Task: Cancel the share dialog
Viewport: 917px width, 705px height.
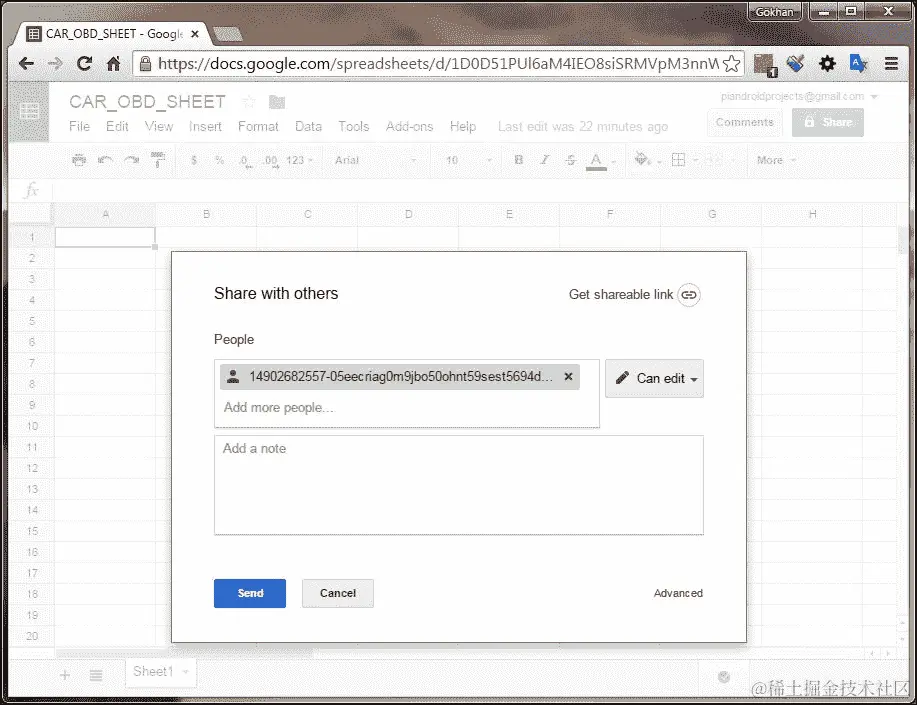Action: [x=337, y=593]
